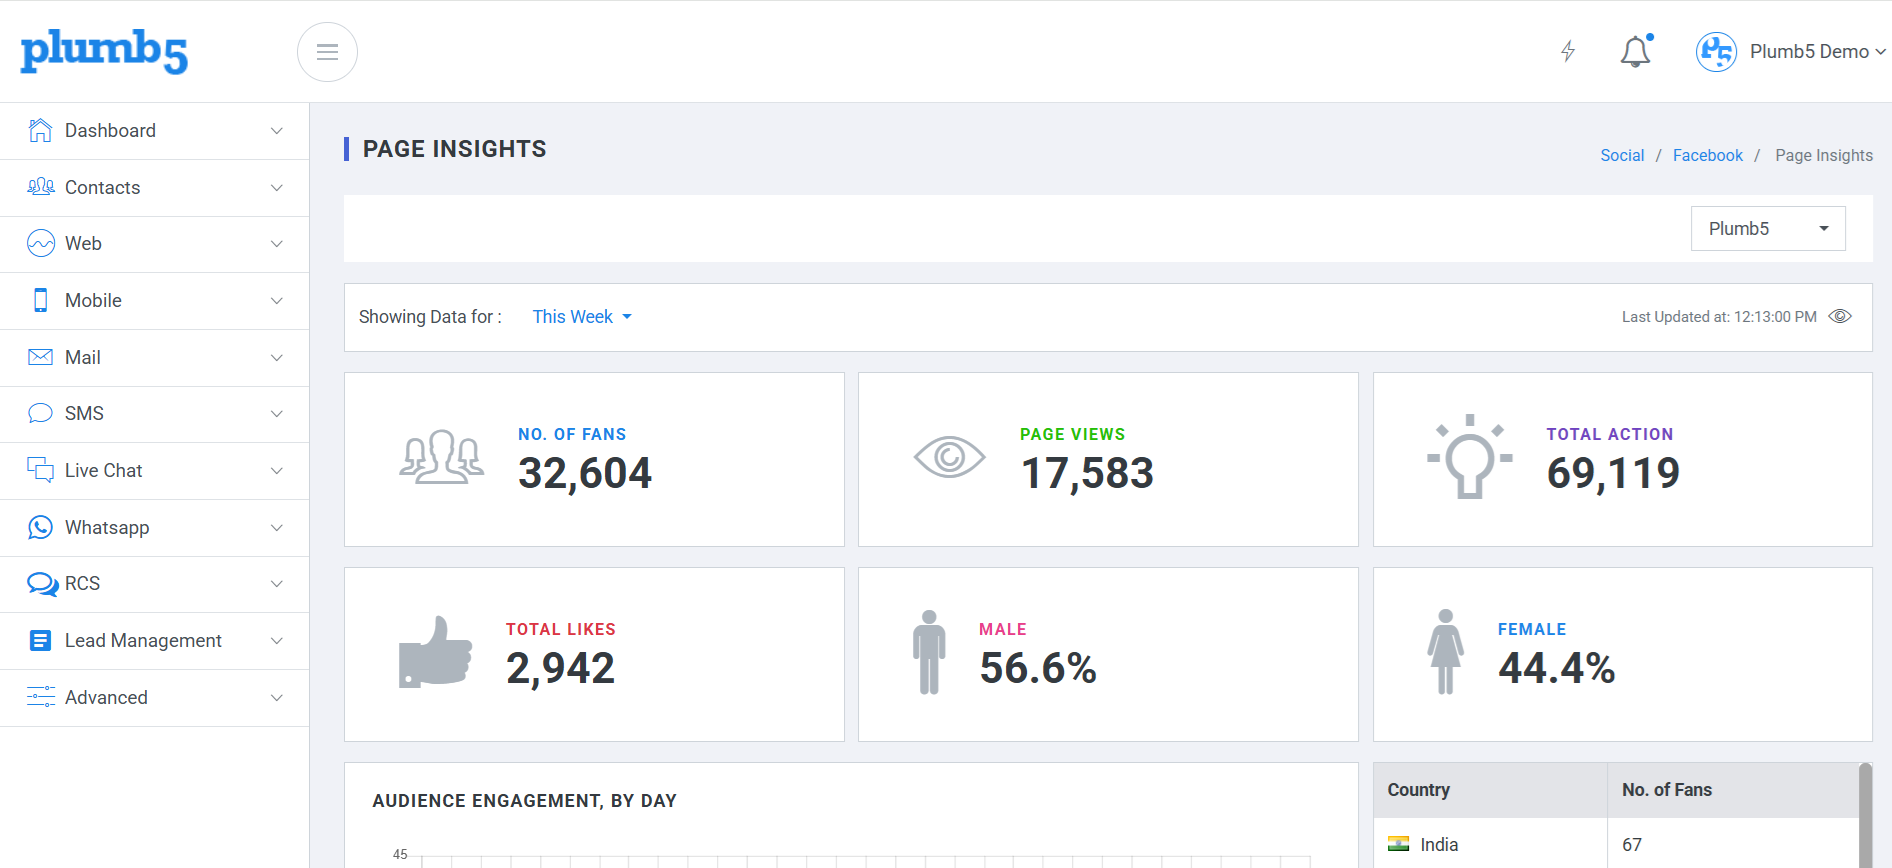
Task: Click the 69,119 total action value
Action: coord(1613,473)
